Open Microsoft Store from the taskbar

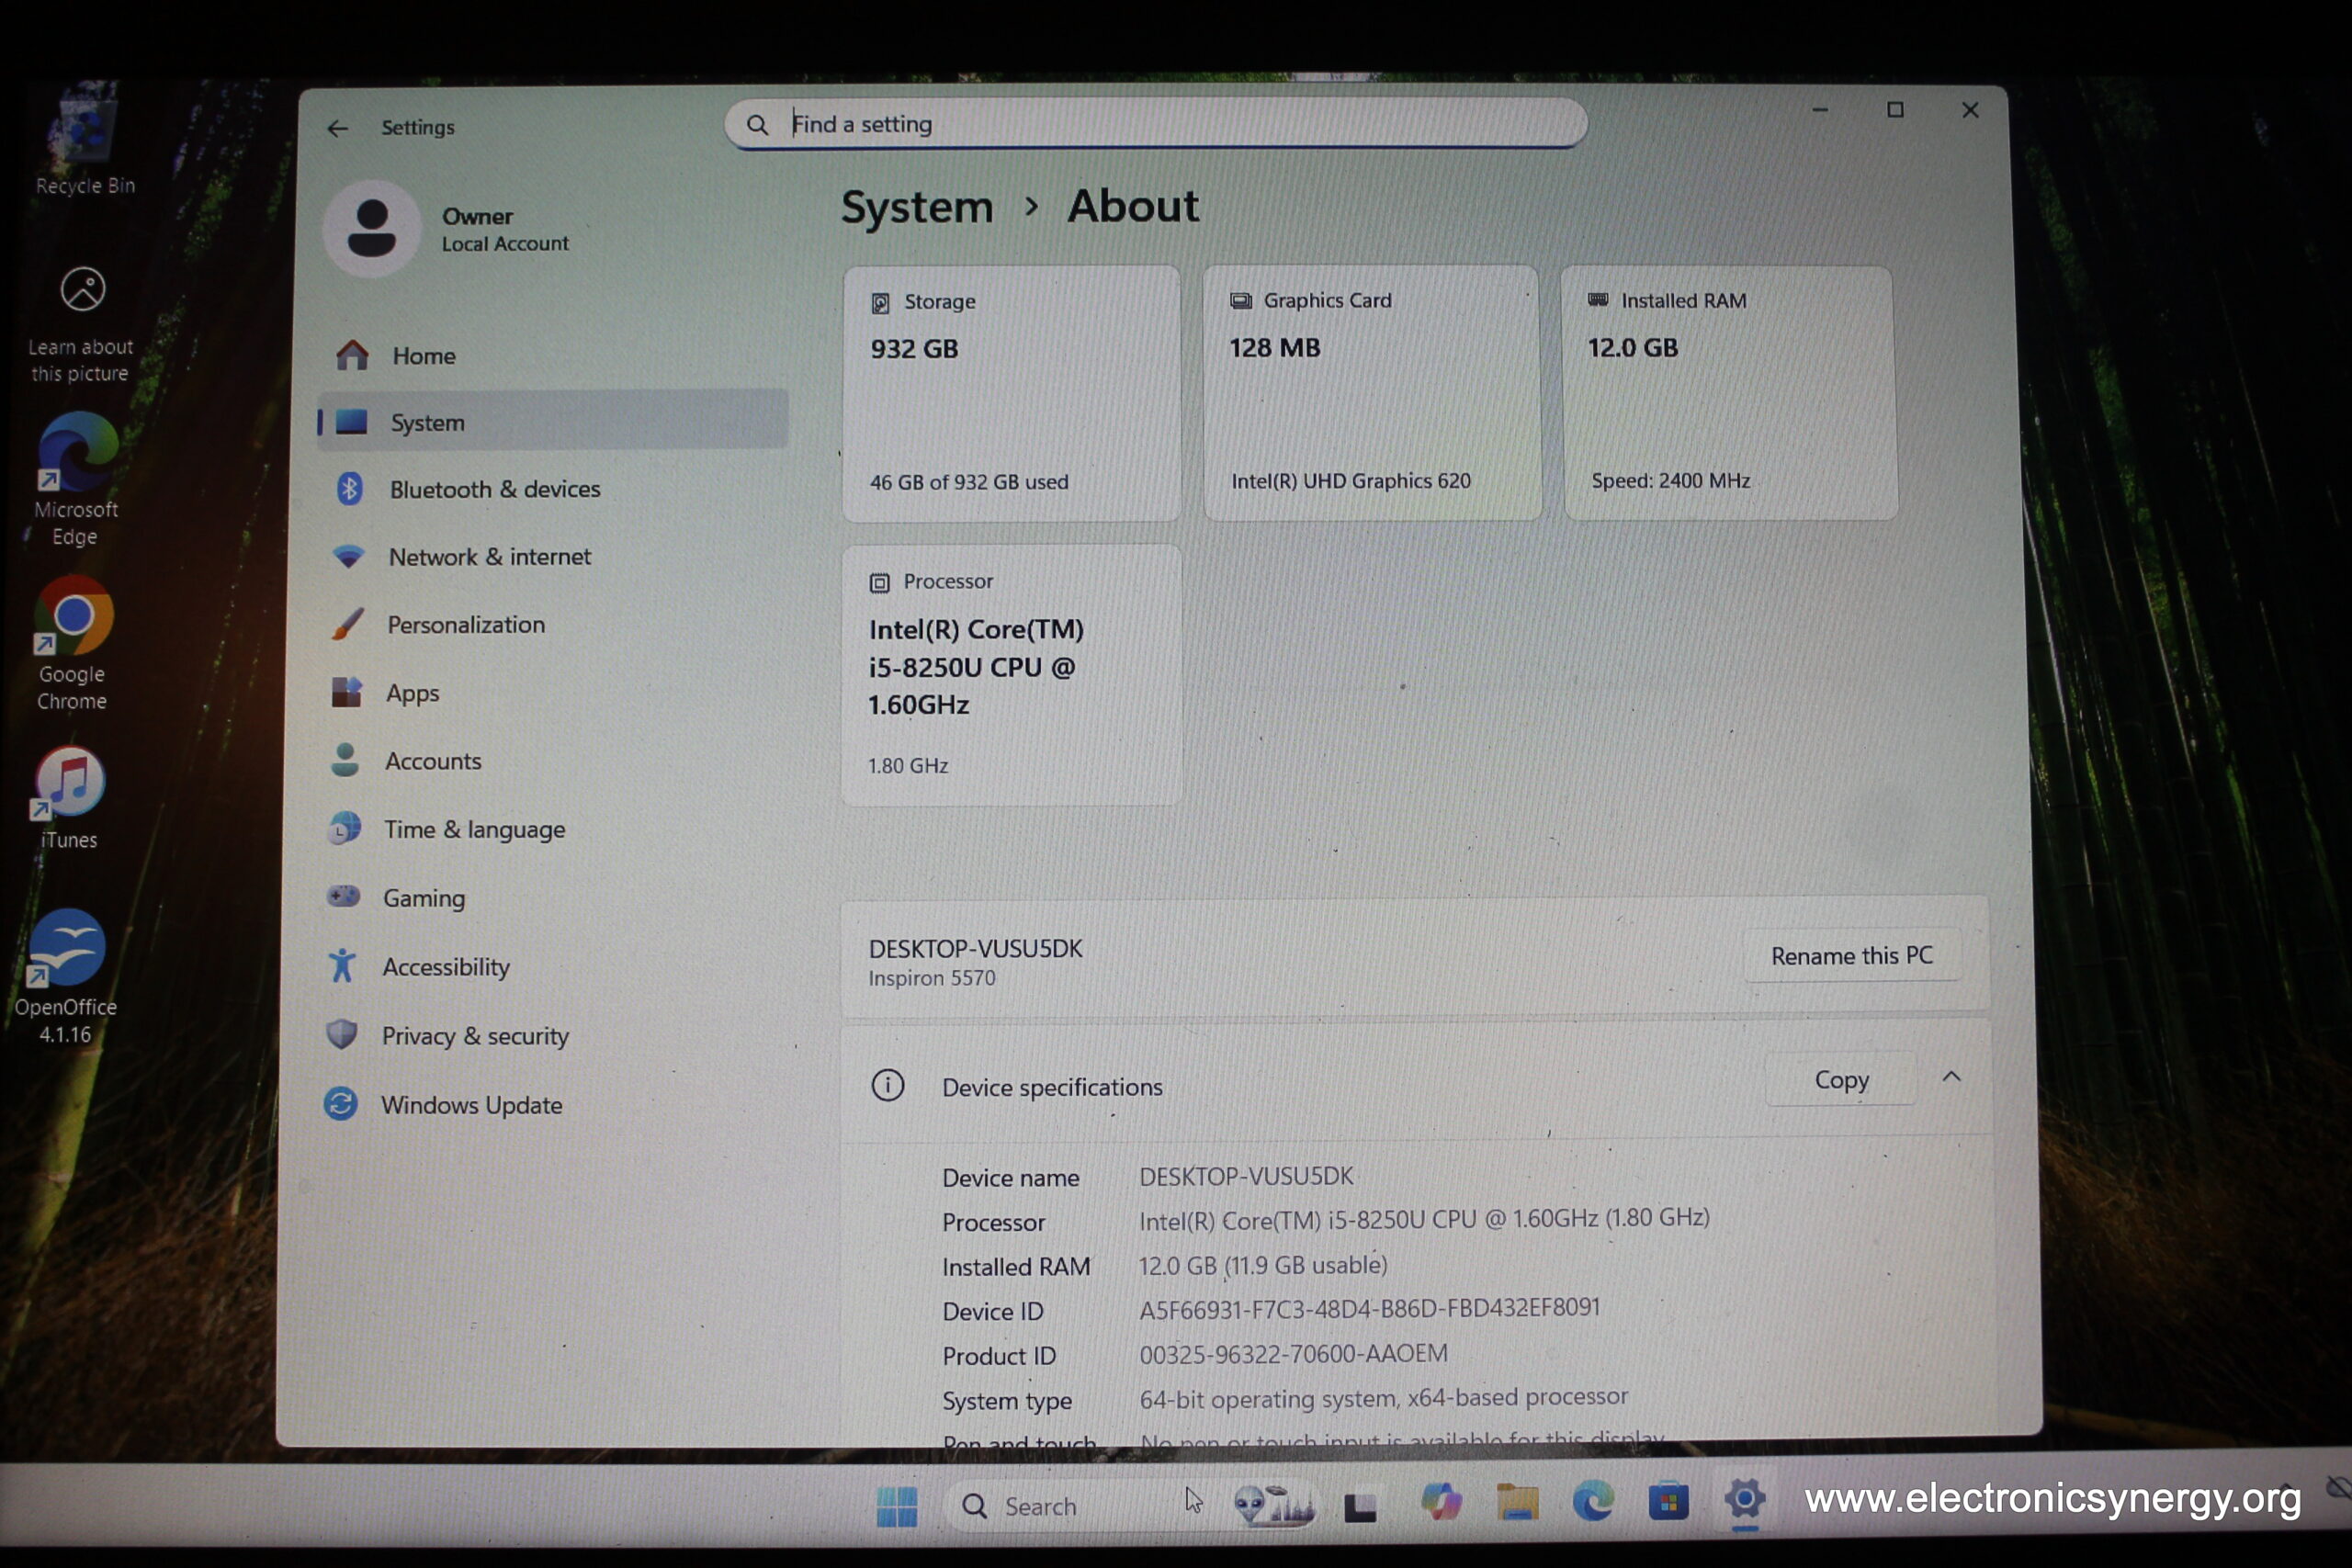1667,1503
